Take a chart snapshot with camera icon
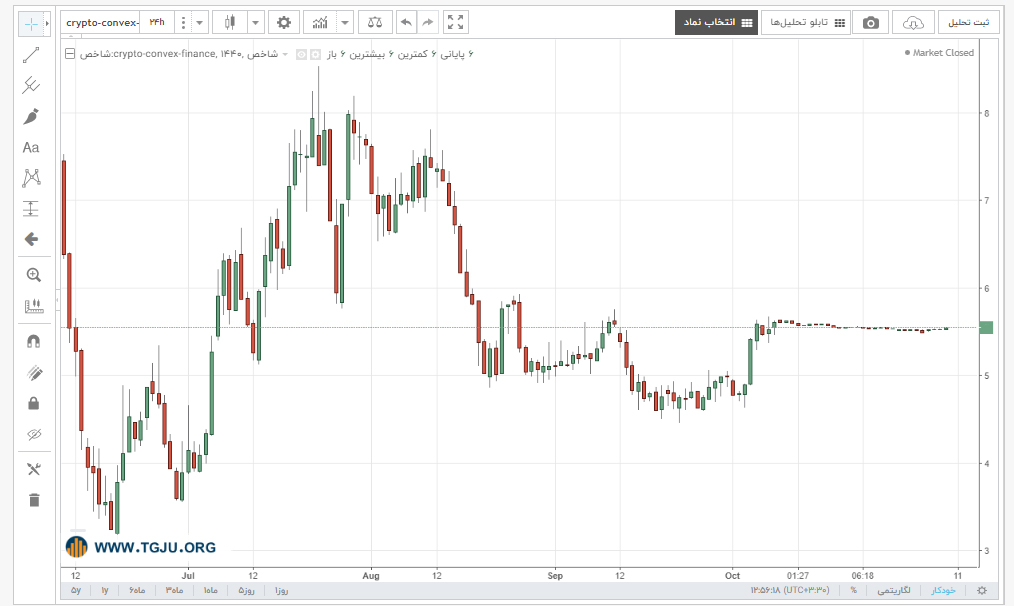 tap(870, 23)
